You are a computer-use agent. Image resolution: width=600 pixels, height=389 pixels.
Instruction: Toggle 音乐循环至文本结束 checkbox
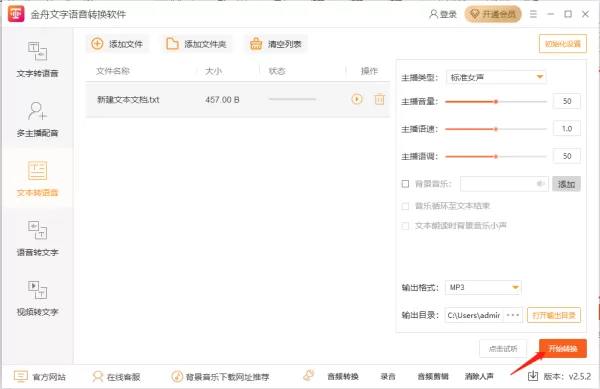click(x=405, y=206)
